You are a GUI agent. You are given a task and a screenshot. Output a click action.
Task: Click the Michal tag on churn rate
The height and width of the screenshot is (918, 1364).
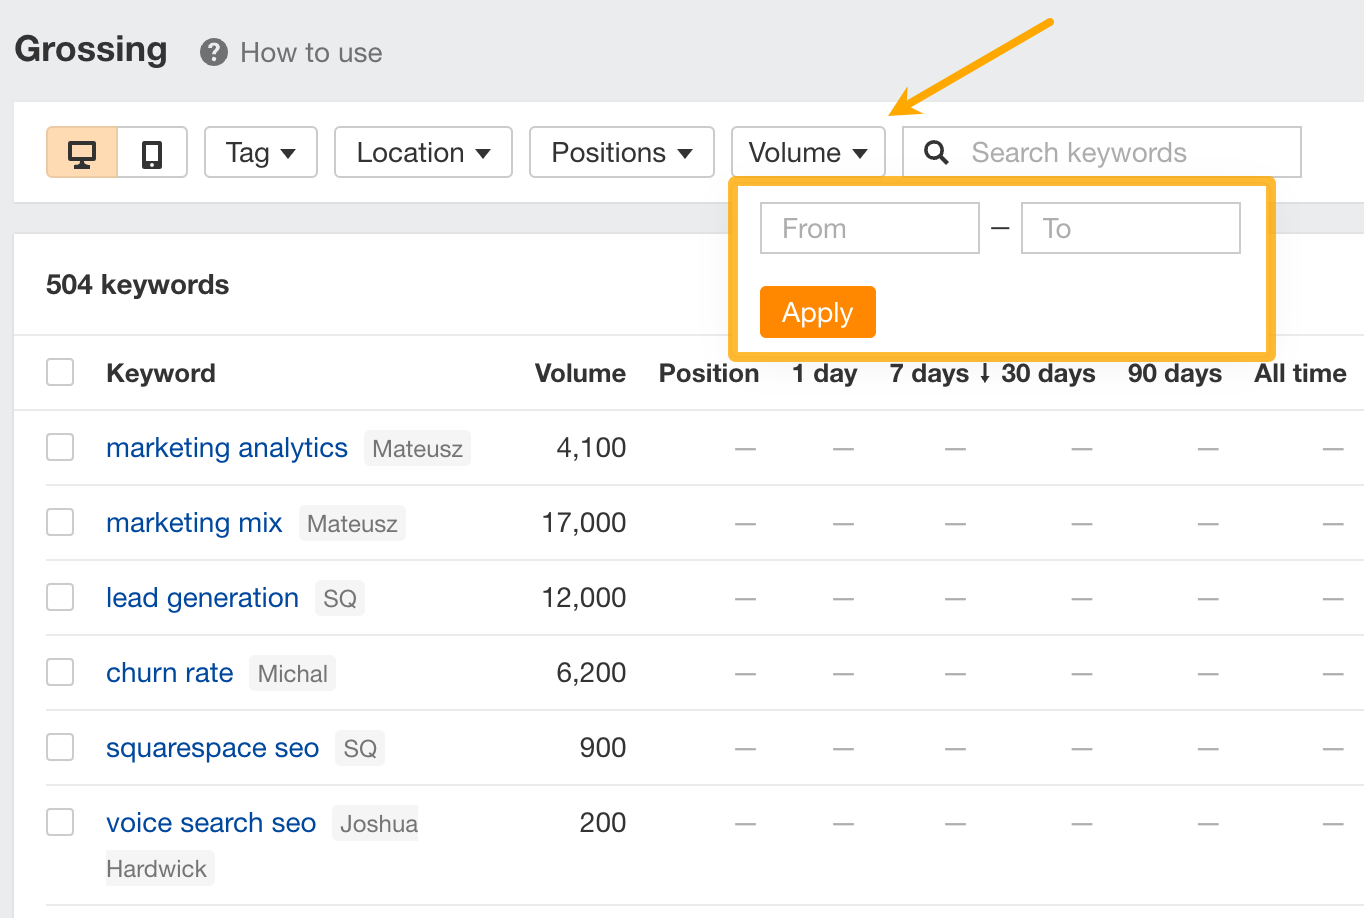coord(292,673)
